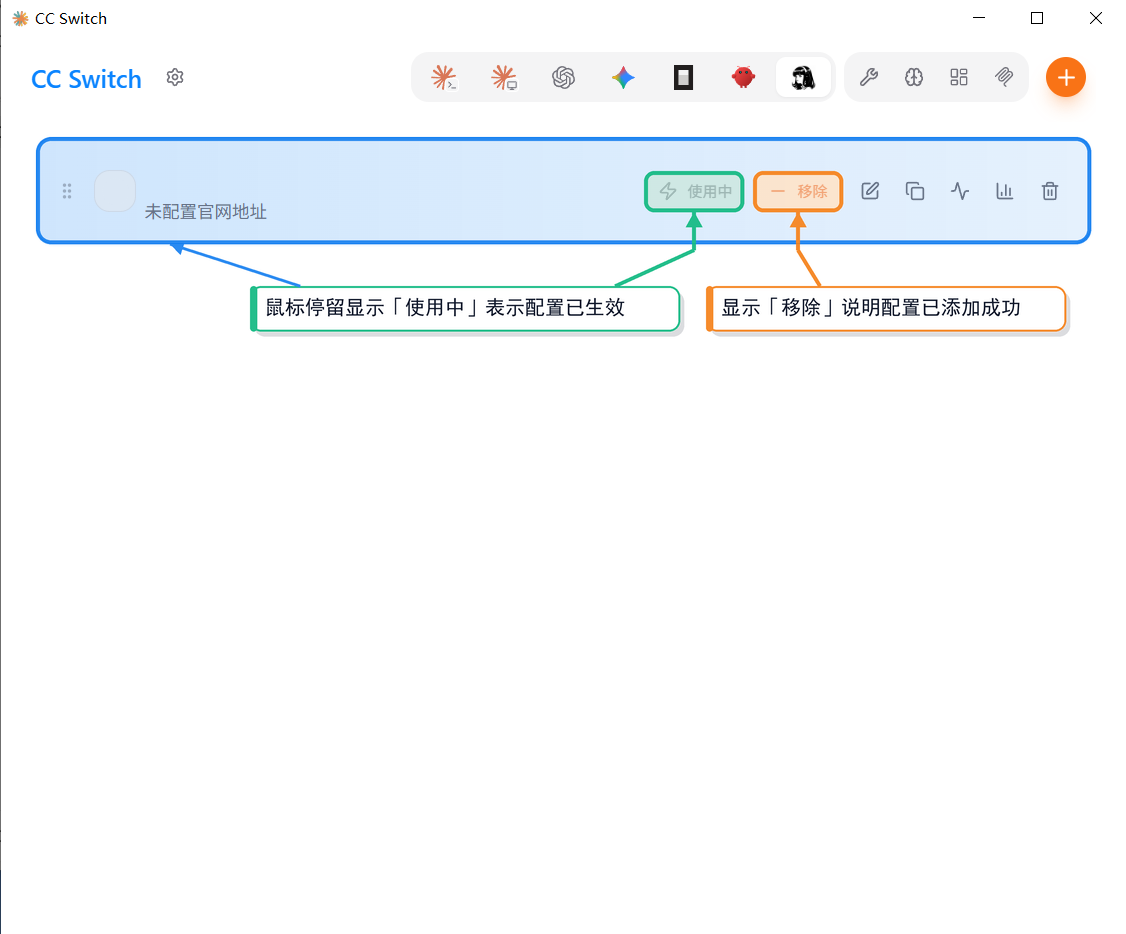Minimize the CC Switch window

coord(979,18)
